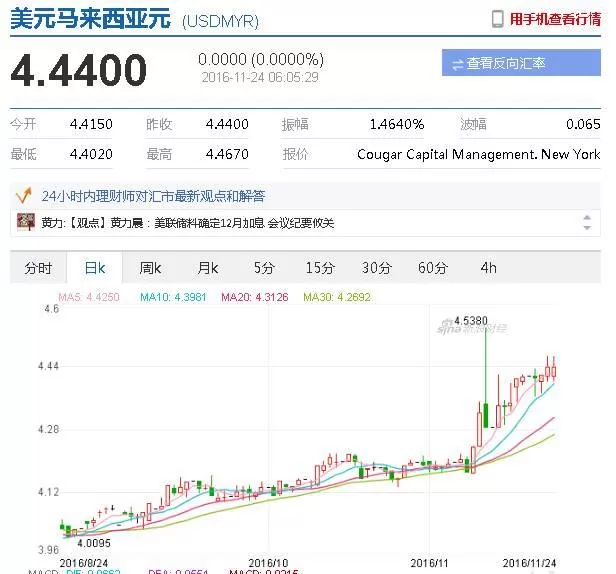Click the 2016/10 date axis label

pyautogui.click(x=268, y=563)
